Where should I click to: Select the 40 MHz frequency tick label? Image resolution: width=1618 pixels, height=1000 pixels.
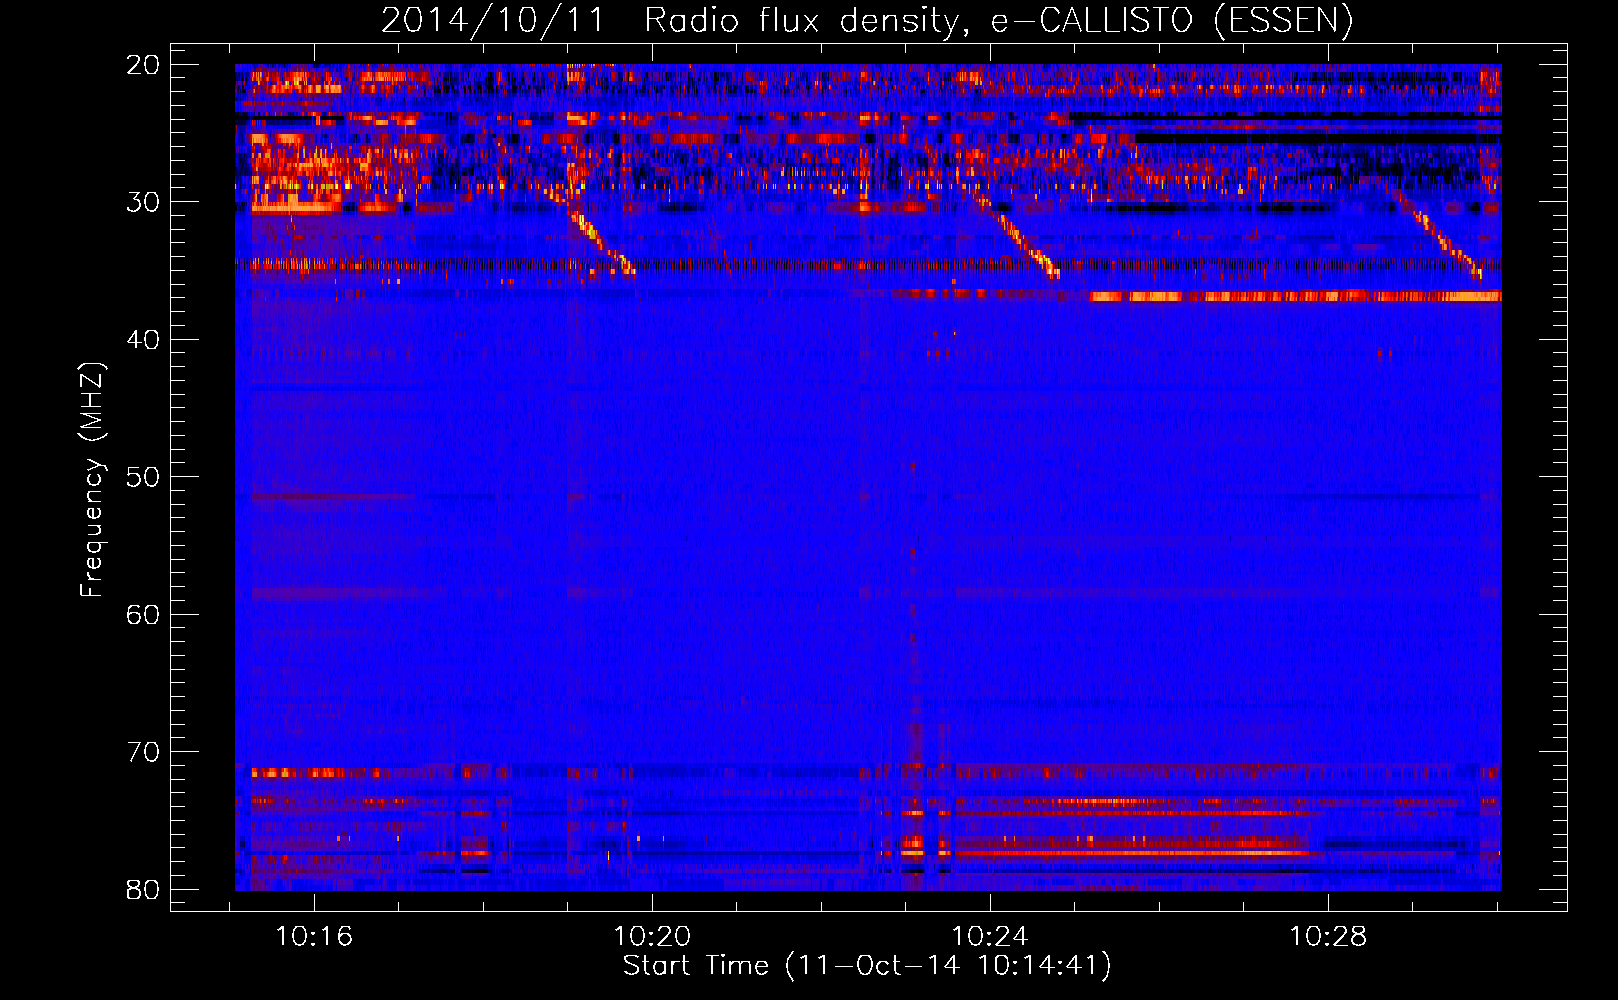[143, 340]
